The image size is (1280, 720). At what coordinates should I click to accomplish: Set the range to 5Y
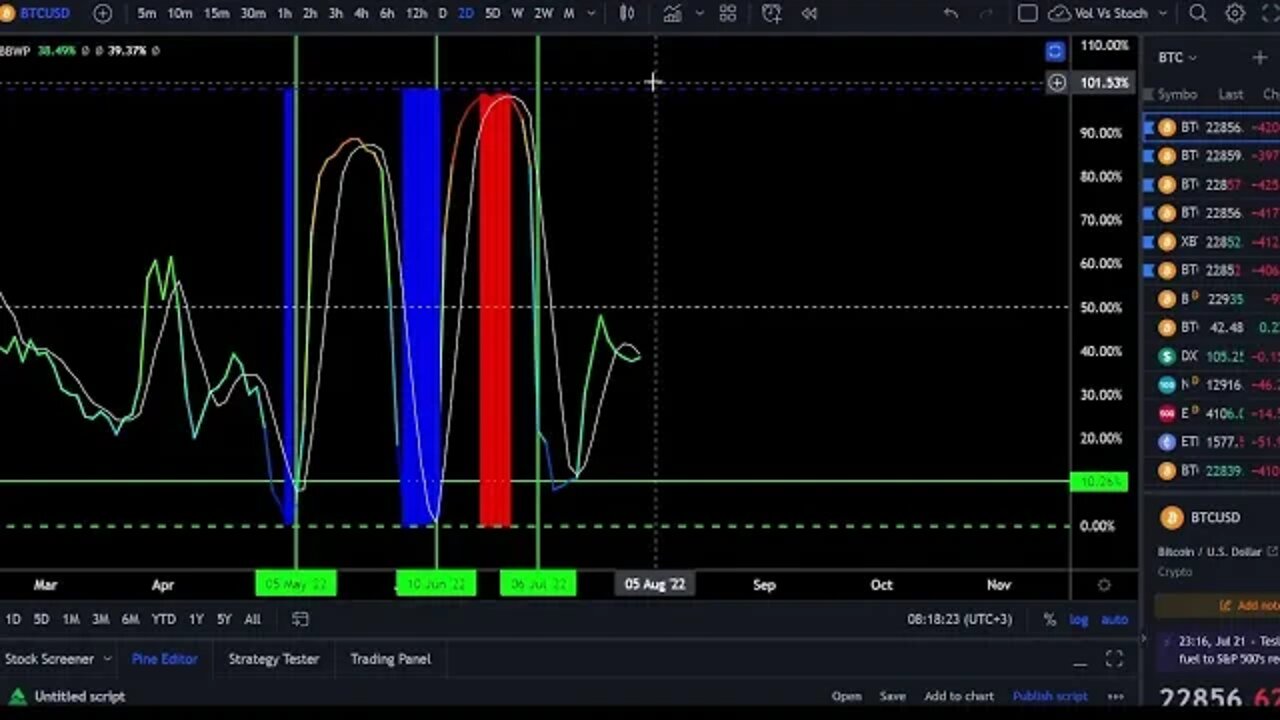click(x=224, y=619)
